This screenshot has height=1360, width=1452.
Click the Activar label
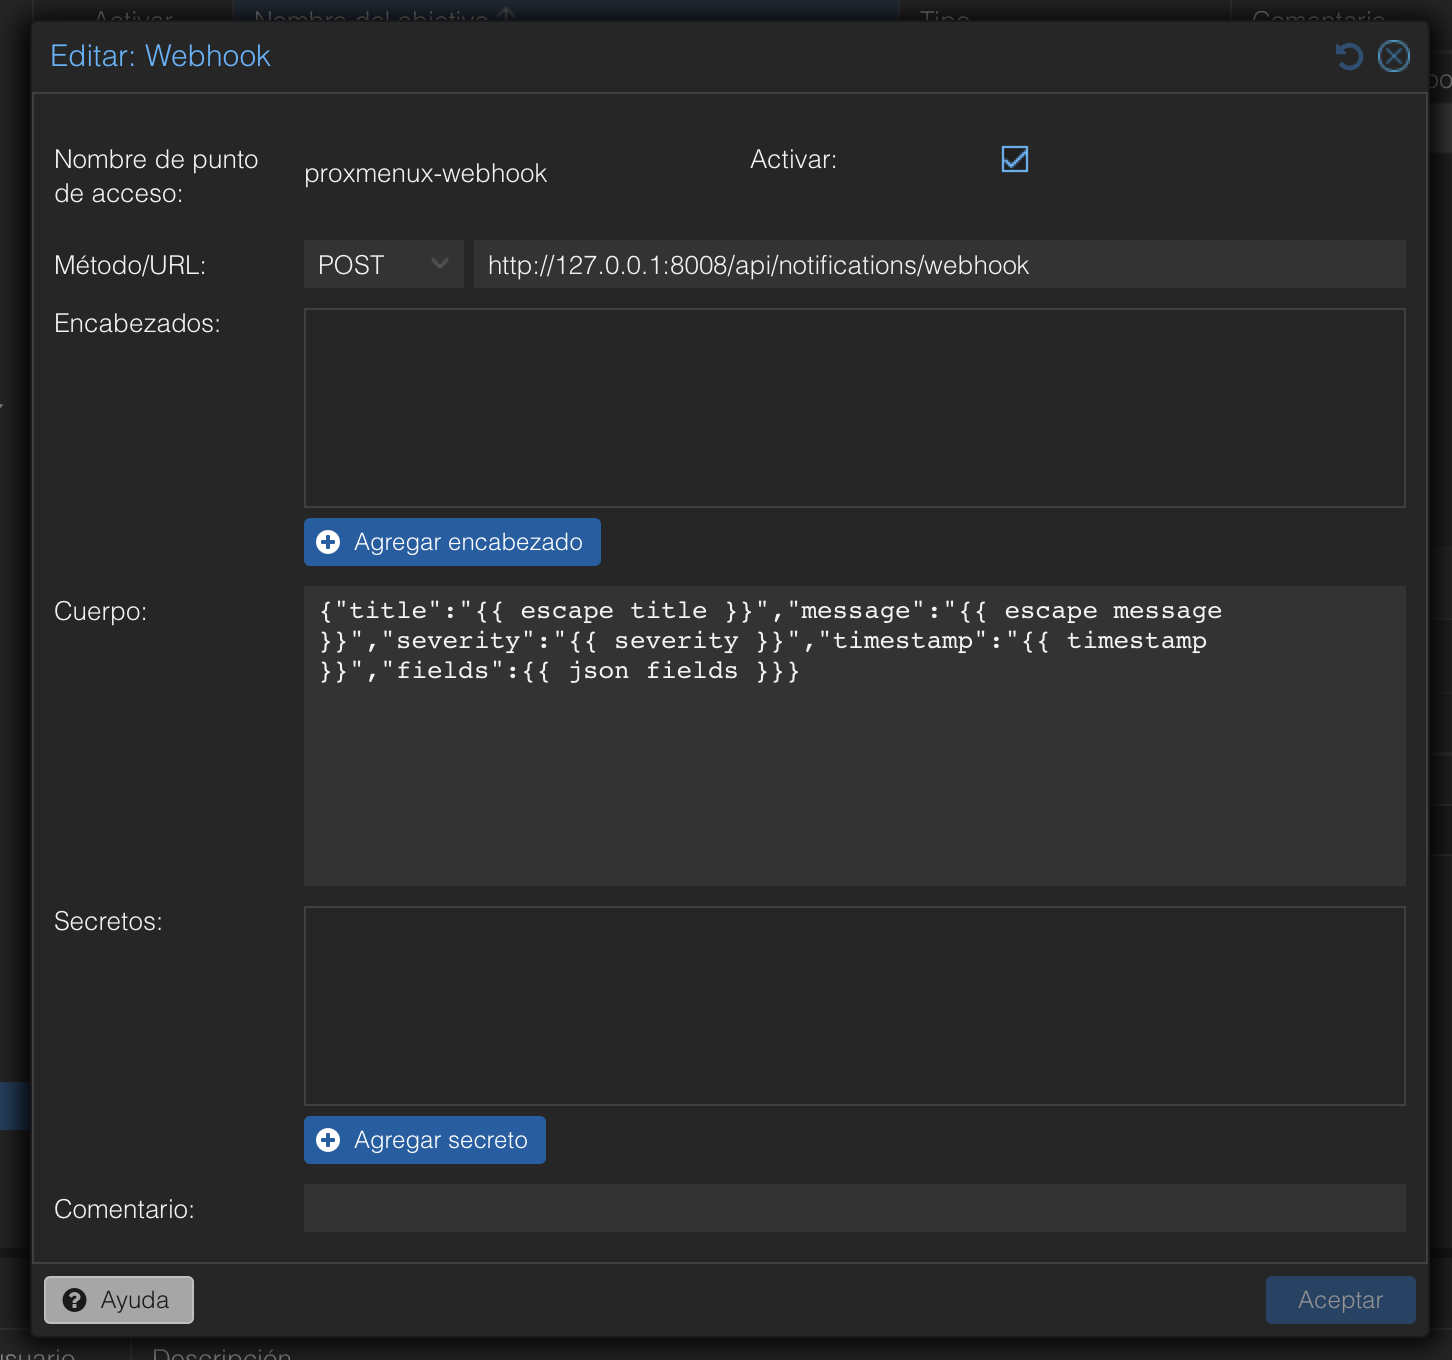[793, 159]
